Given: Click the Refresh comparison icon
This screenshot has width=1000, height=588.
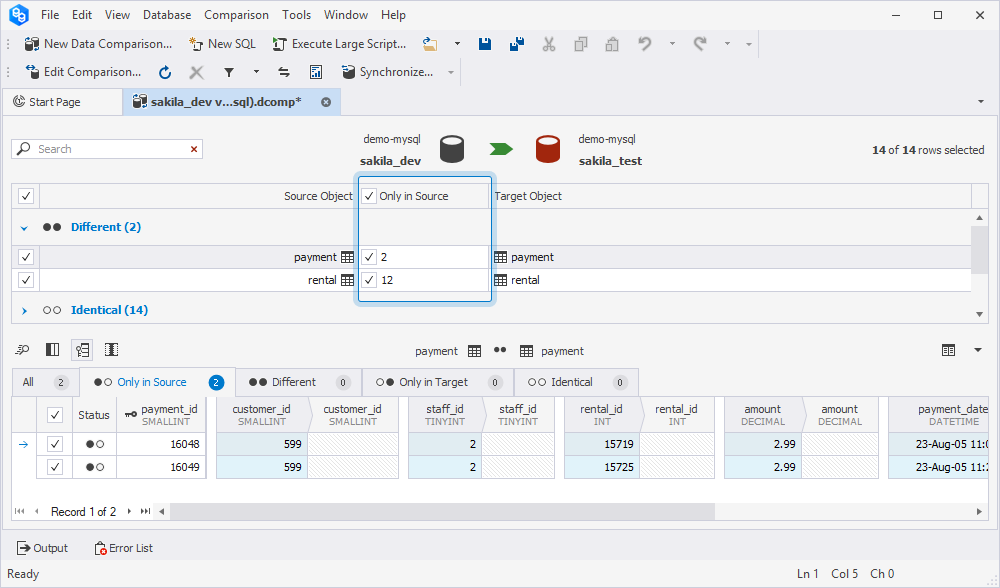Looking at the screenshot, I should (x=165, y=72).
